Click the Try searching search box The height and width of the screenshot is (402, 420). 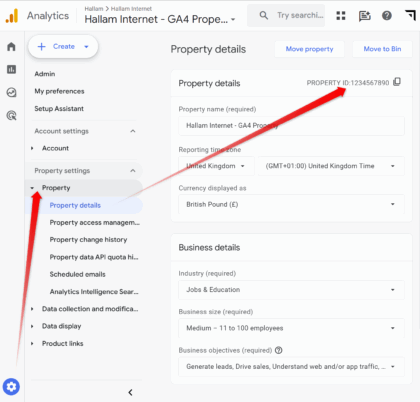286,15
